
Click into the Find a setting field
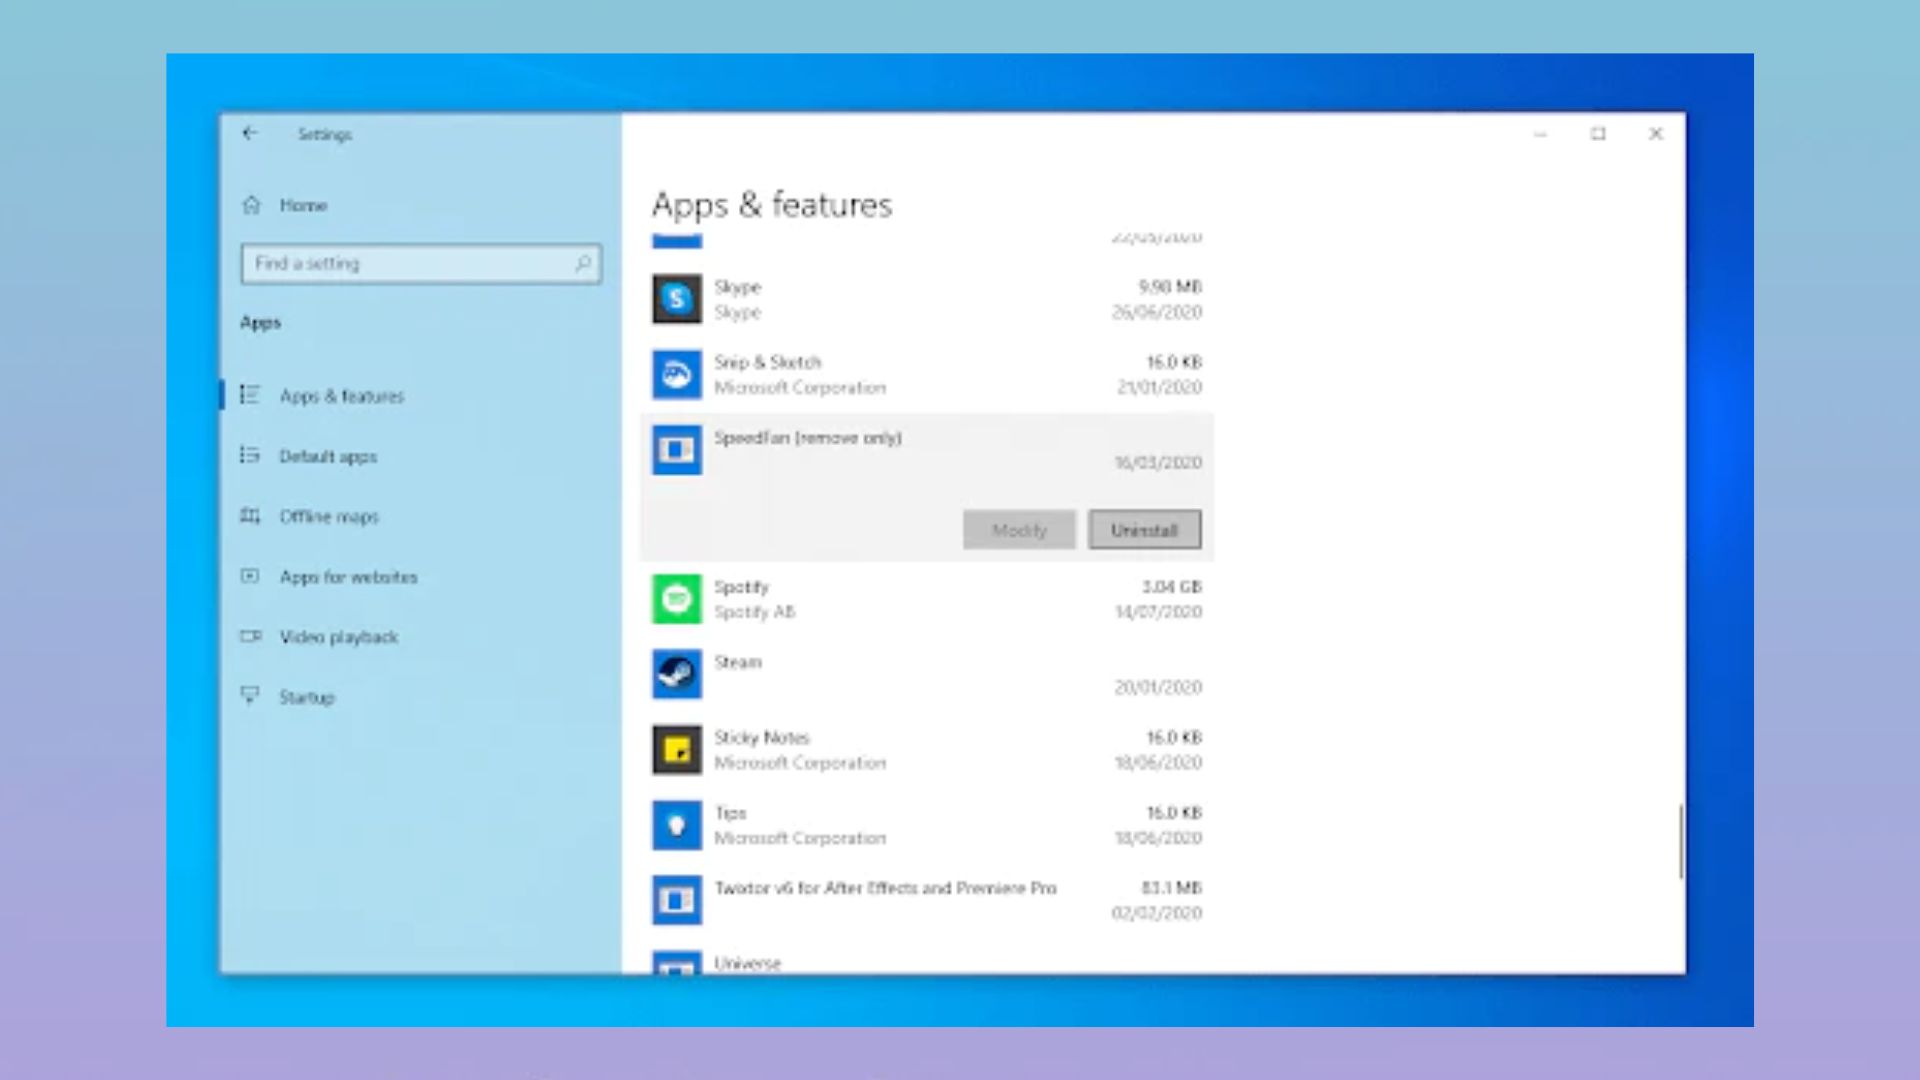(x=421, y=264)
